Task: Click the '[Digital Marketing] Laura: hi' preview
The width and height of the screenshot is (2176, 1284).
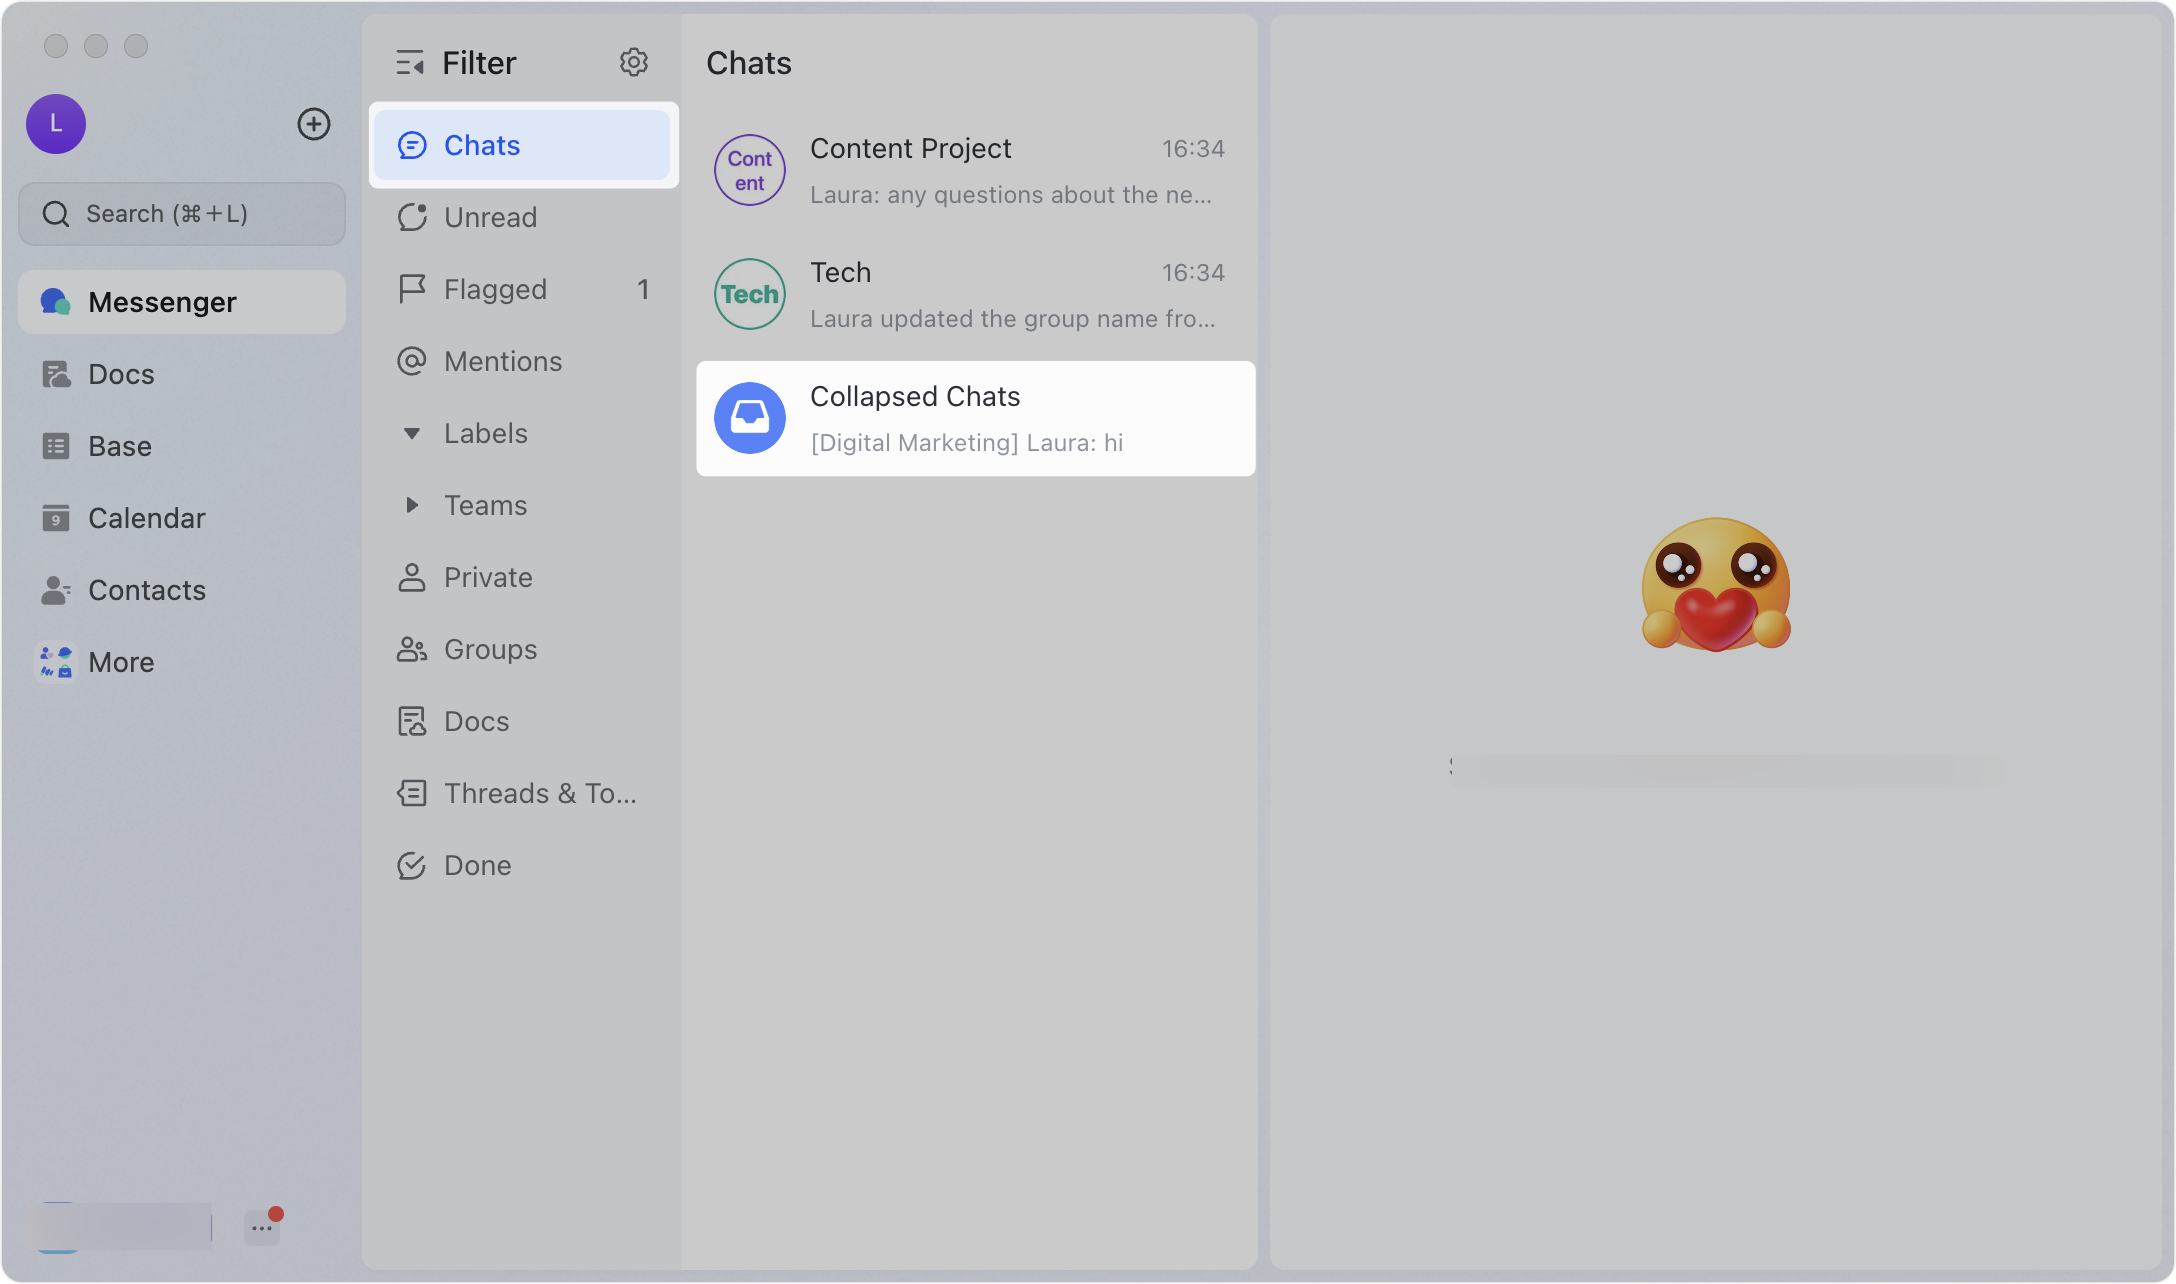Action: [x=966, y=442]
